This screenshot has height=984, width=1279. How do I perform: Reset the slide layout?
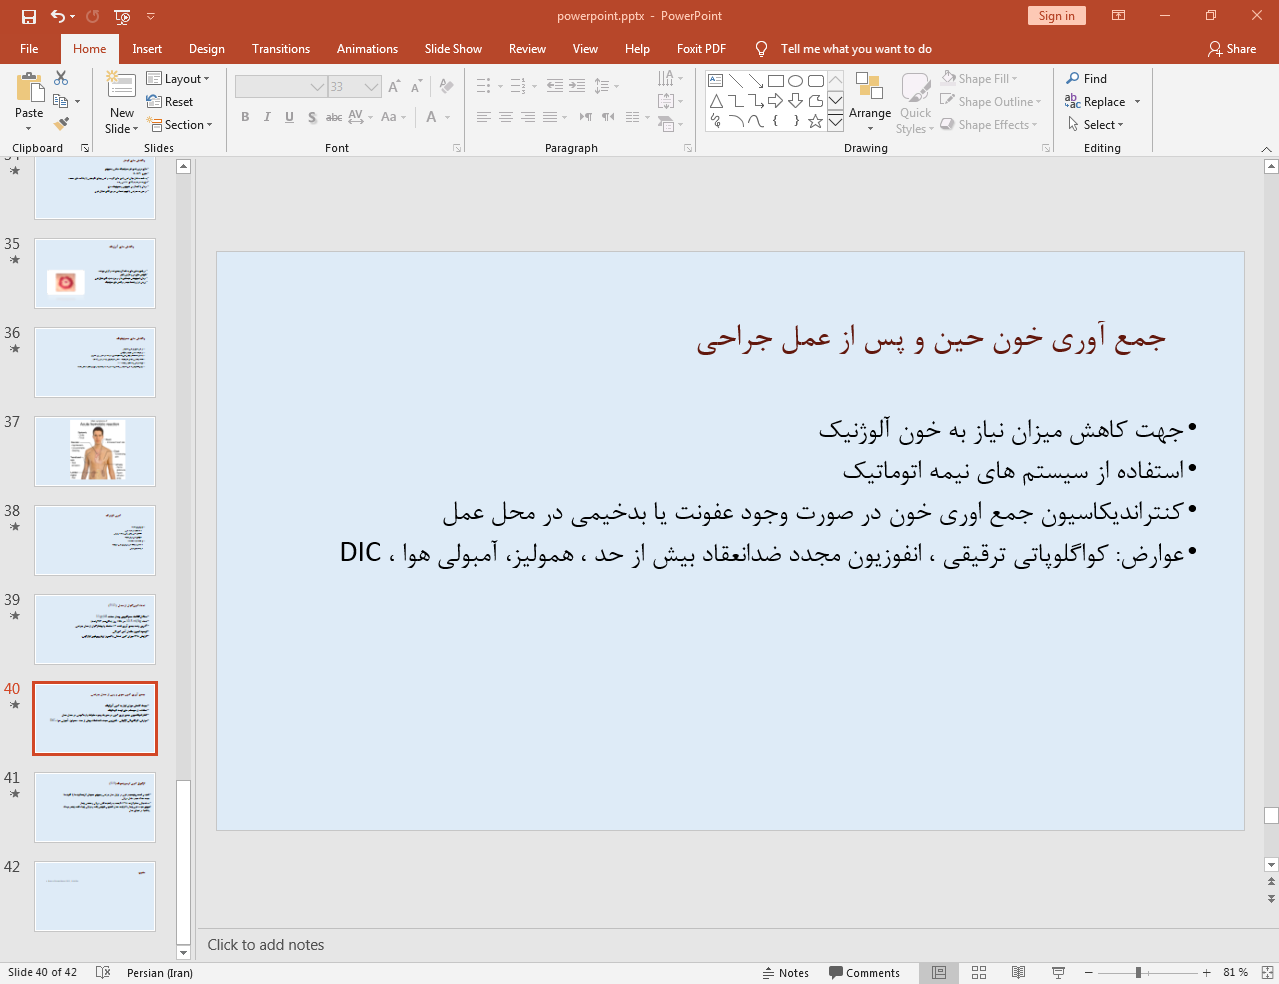pos(170,102)
